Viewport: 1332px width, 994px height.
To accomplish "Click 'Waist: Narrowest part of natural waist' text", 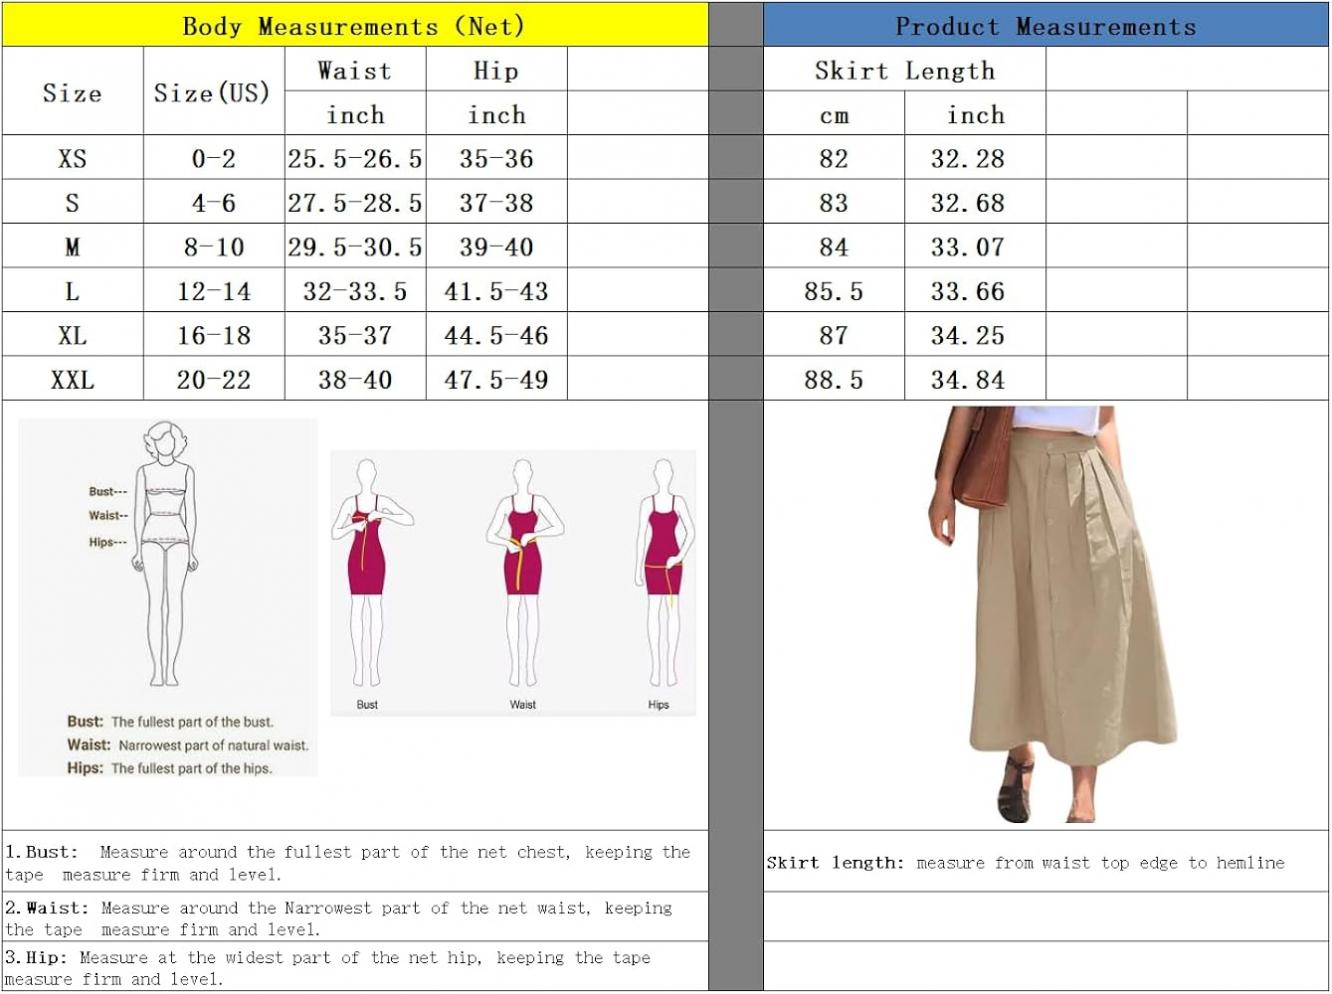I will coord(188,745).
